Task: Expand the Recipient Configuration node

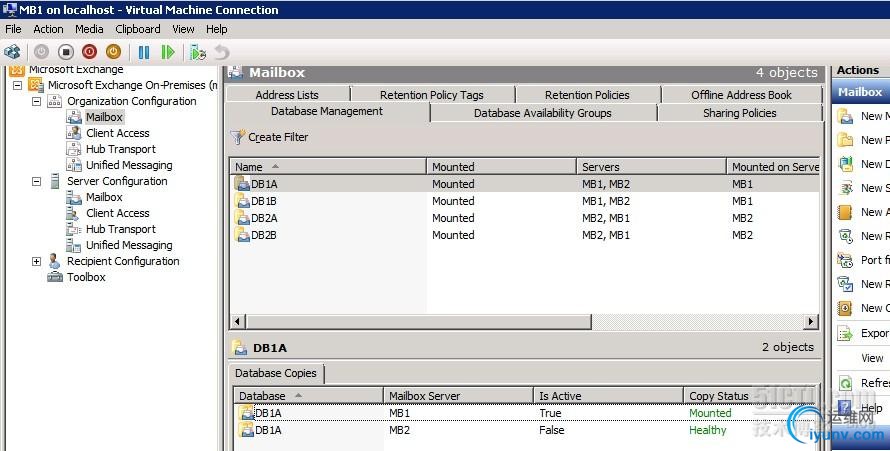Action: click(x=36, y=262)
